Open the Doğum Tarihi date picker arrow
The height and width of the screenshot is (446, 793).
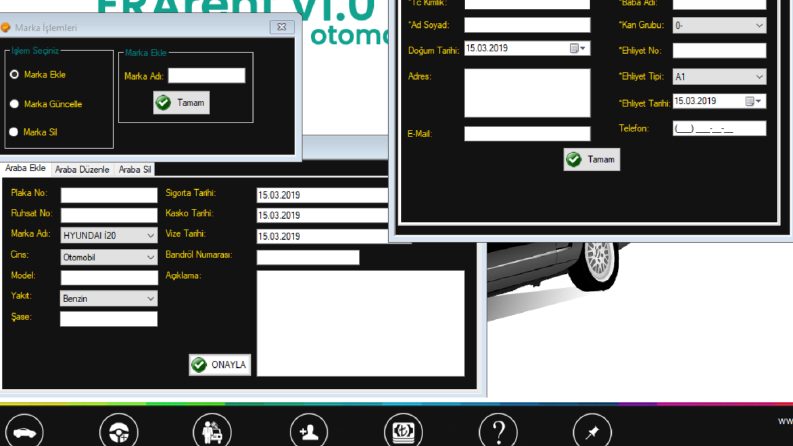pyautogui.click(x=583, y=49)
